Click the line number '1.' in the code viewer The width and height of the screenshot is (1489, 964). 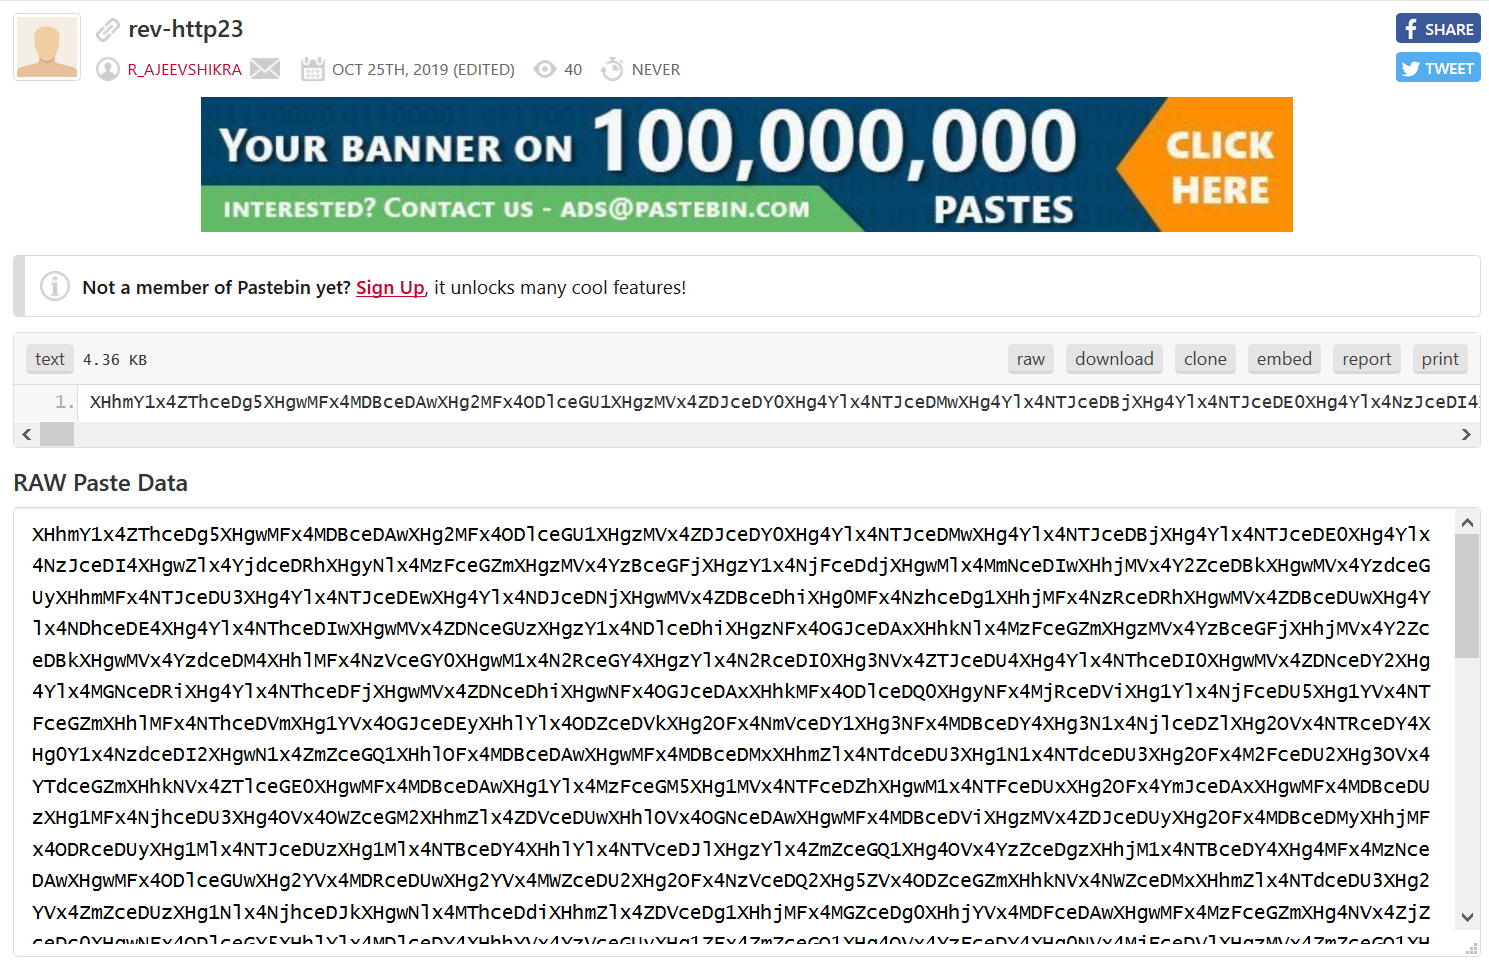tap(65, 402)
